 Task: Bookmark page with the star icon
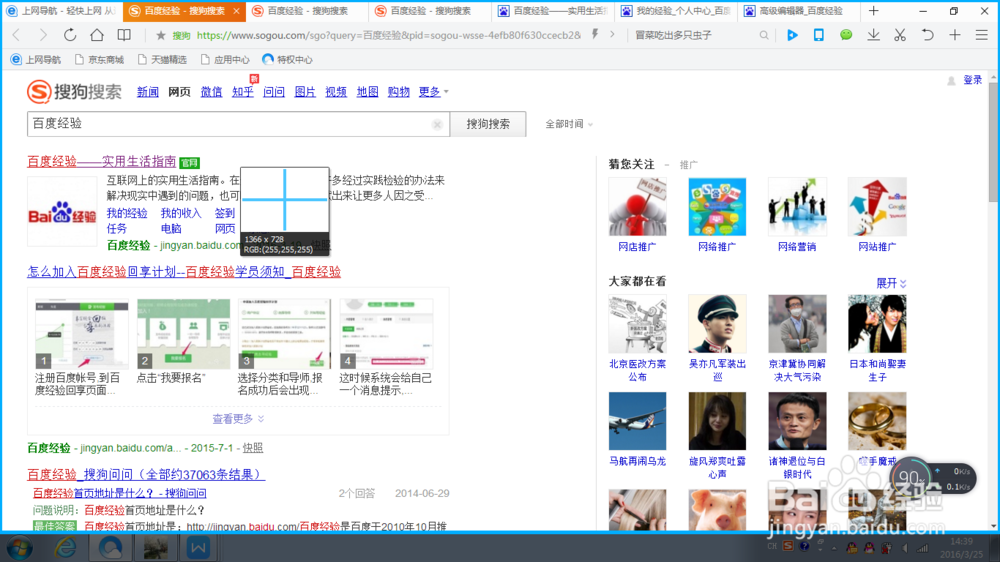pos(160,35)
